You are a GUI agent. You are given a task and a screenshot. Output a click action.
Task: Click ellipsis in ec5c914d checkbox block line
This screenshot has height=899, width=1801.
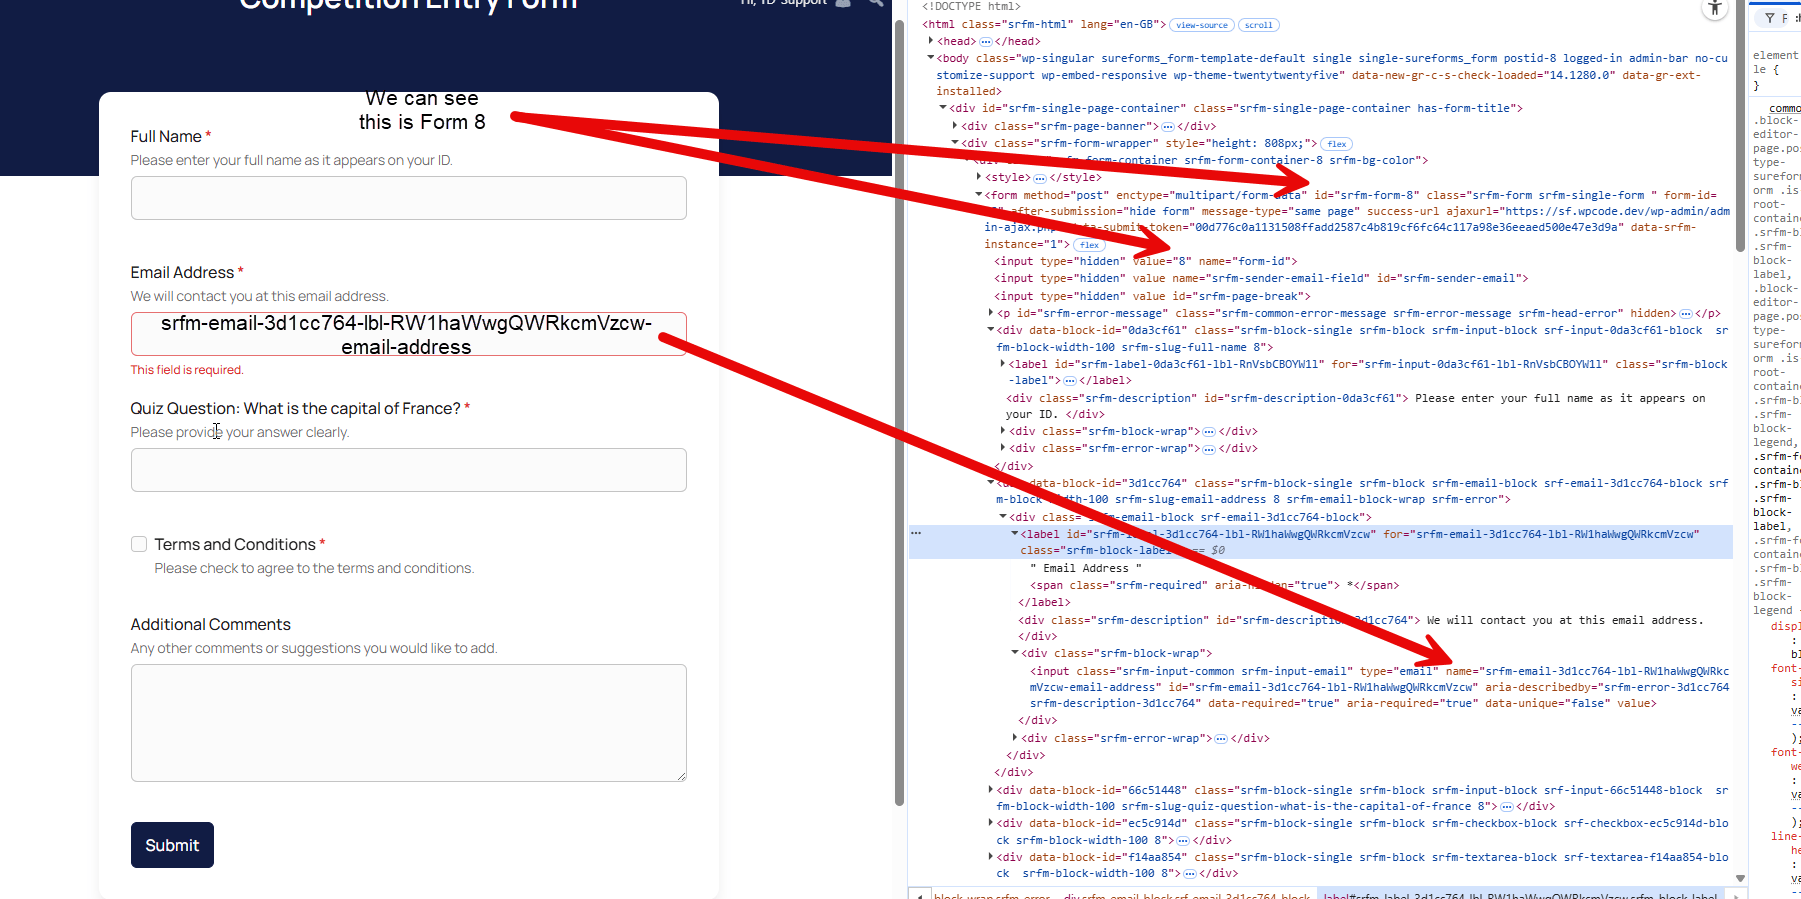tap(1182, 841)
